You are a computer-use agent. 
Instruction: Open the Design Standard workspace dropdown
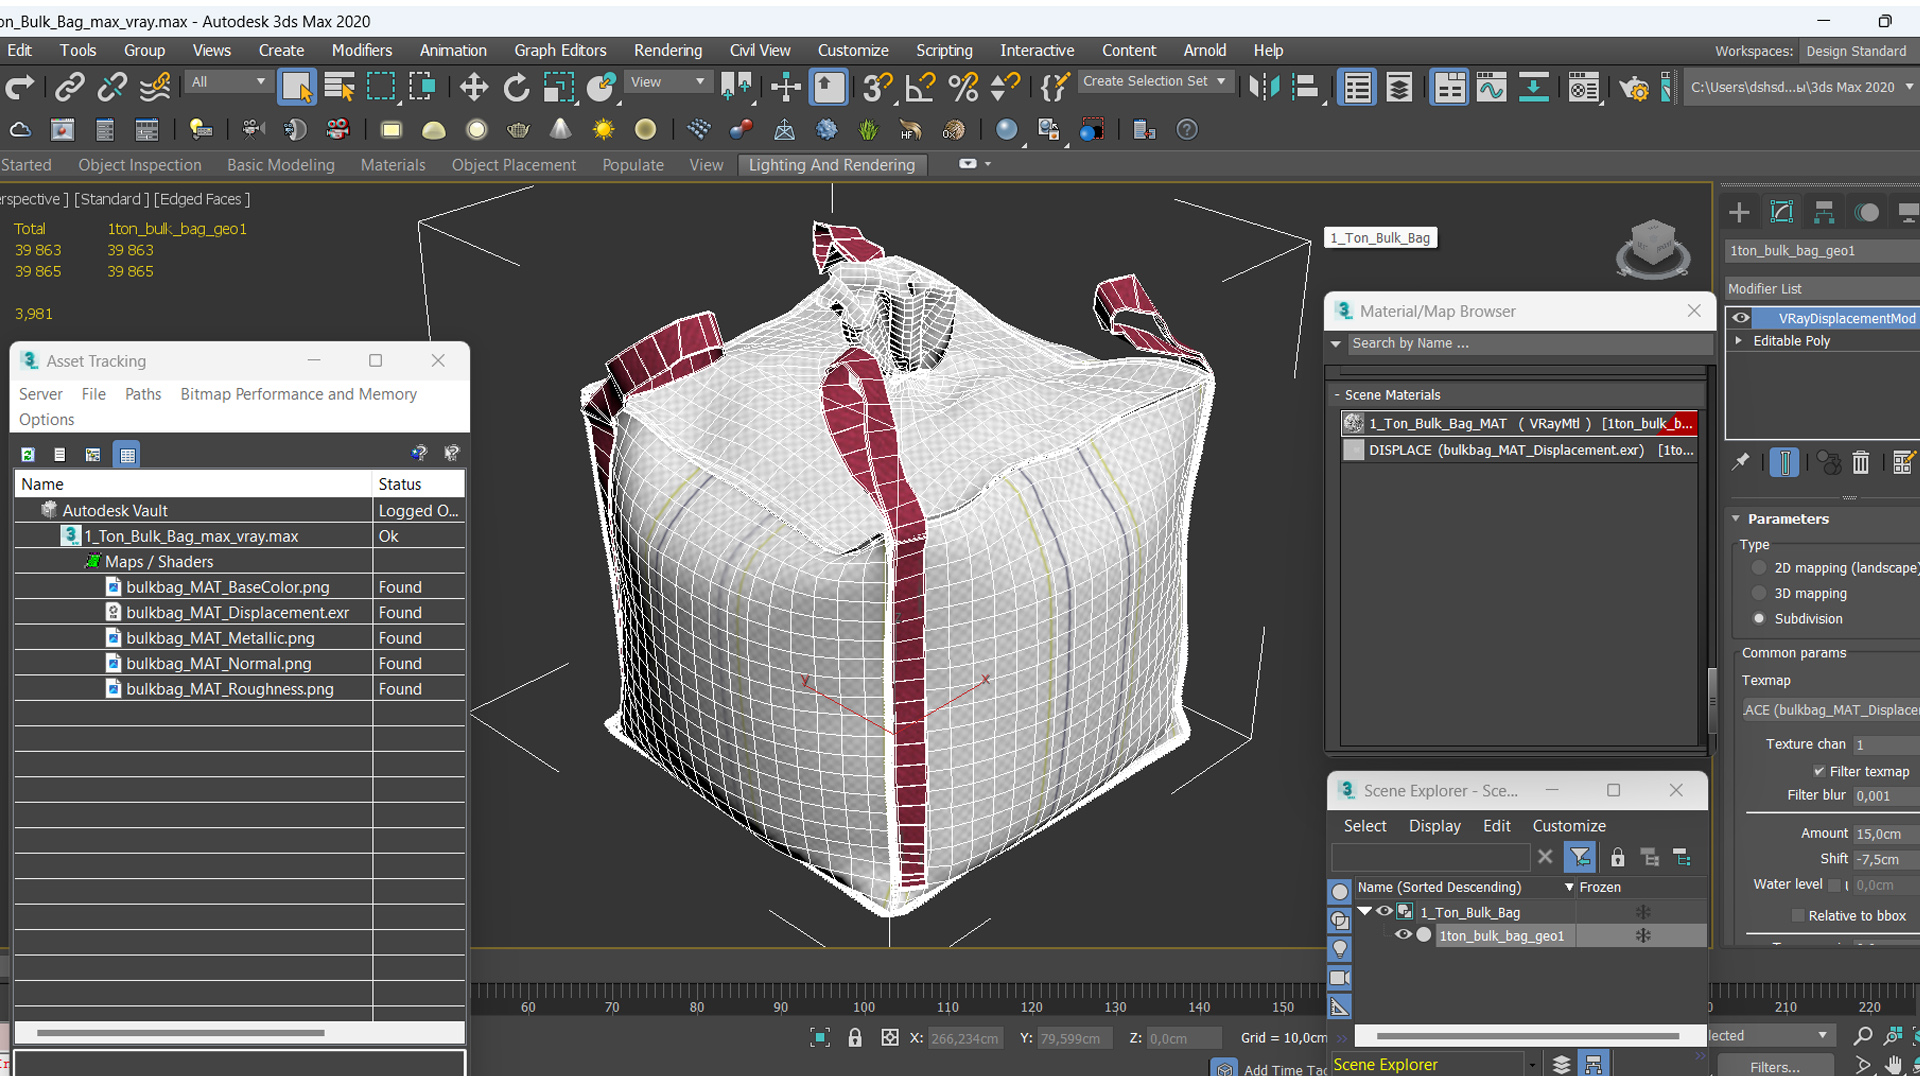point(1858,51)
